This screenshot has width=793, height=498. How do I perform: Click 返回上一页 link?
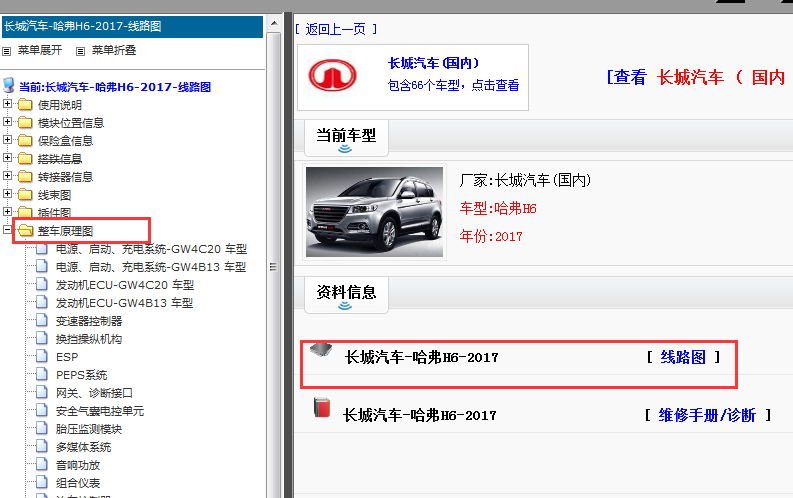pyautogui.click(x=335, y=29)
